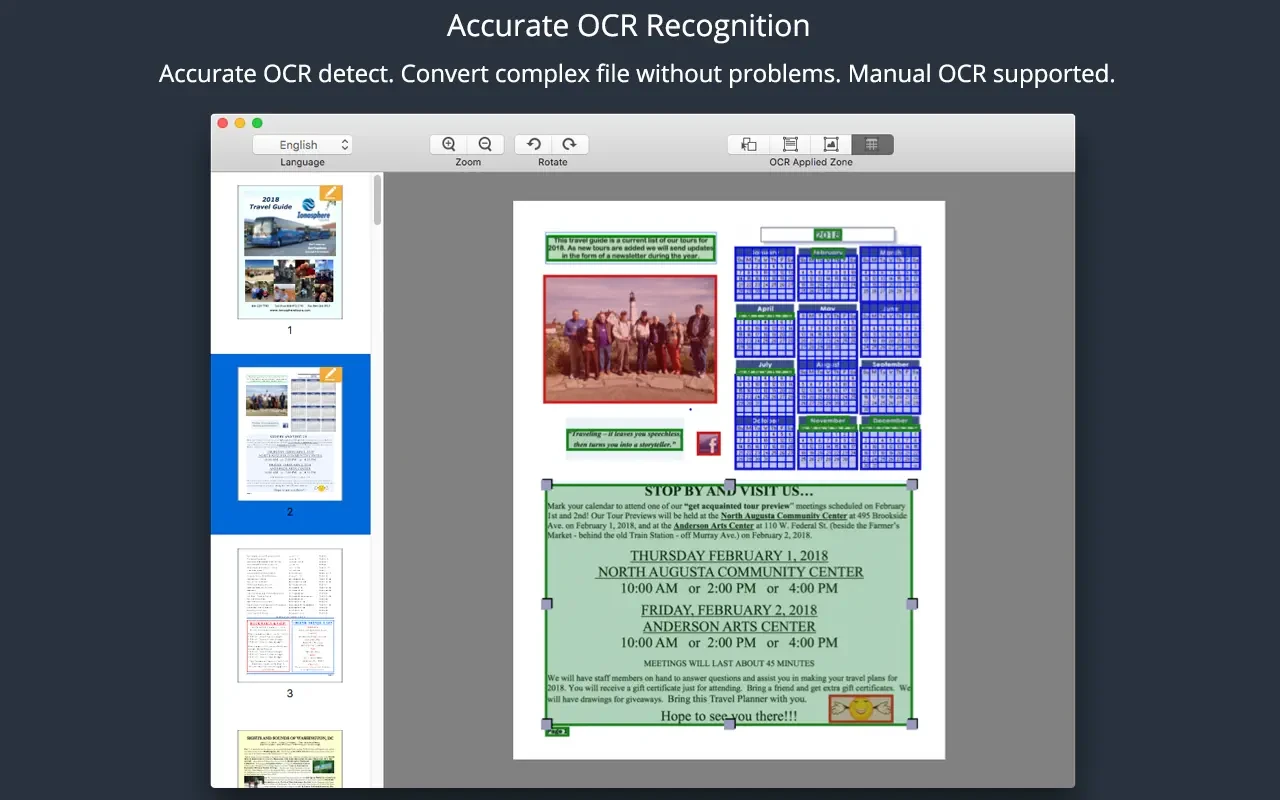Toggle the table zone OCR tool
This screenshot has width=1280, height=800.
pyautogui.click(x=872, y=144)
